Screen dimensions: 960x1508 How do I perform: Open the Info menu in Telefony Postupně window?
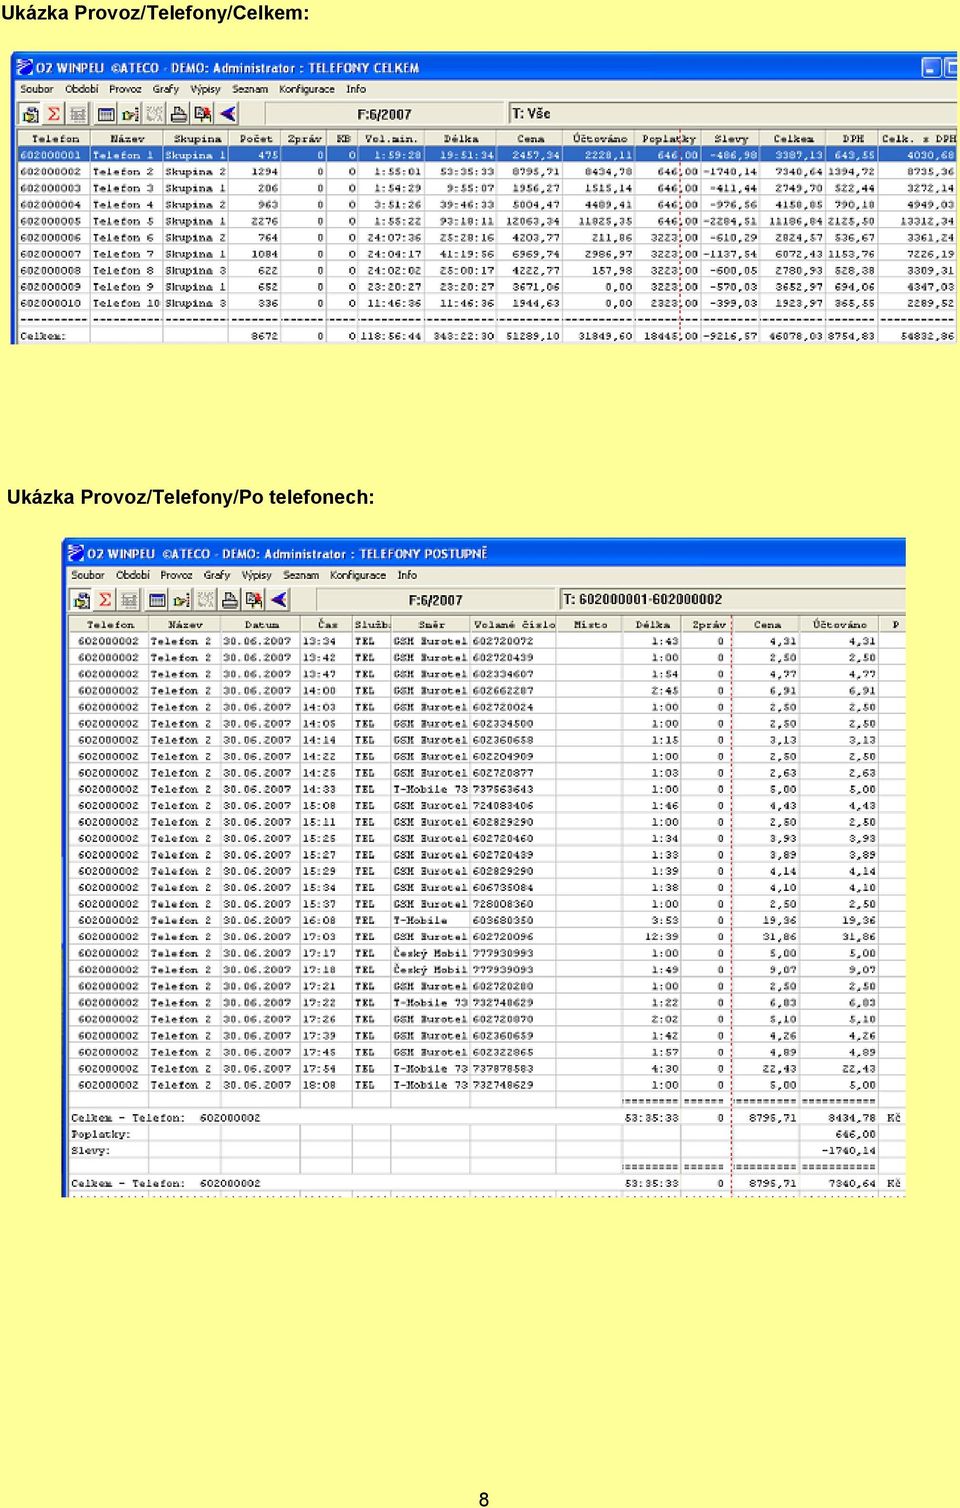(407, 575)
